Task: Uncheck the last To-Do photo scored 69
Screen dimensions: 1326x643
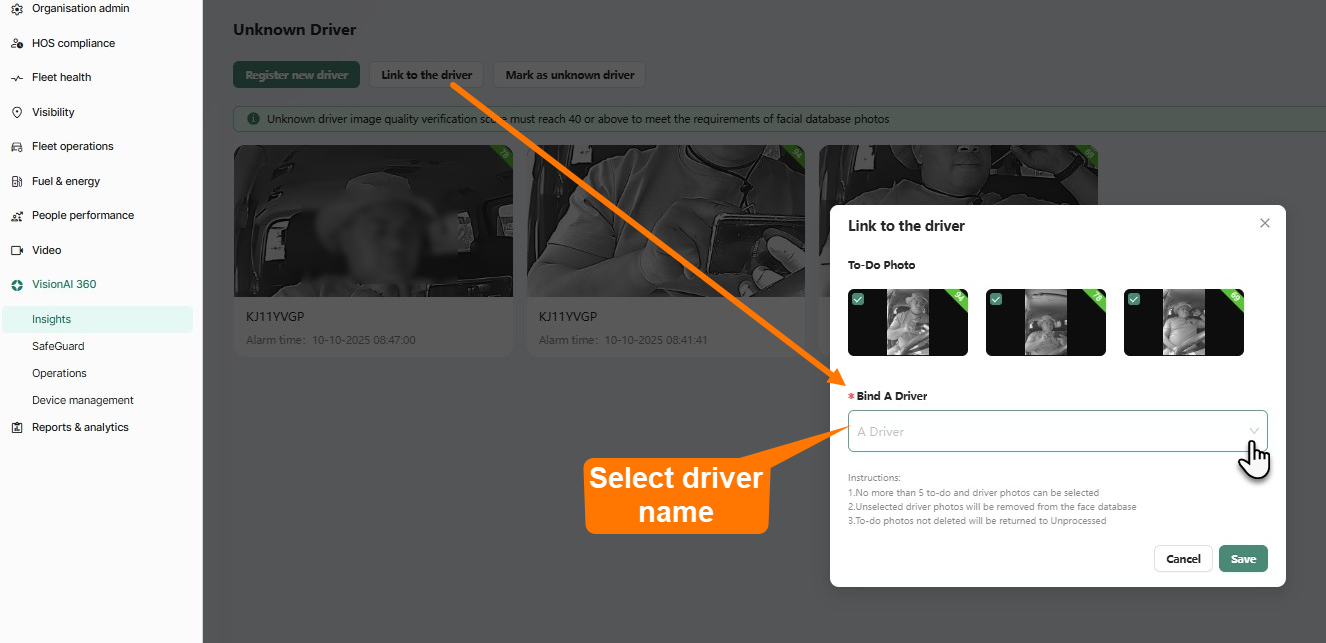Action: point(1134,298)
